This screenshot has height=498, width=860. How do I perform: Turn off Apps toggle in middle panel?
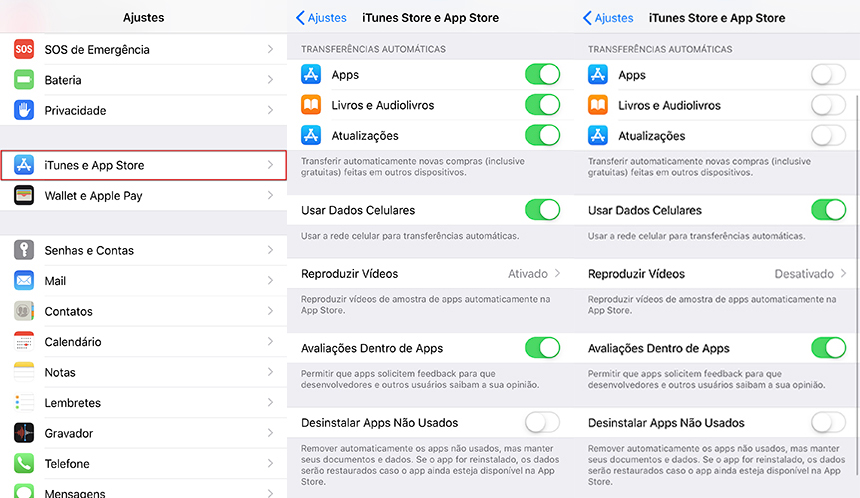(x=542, y=74)
